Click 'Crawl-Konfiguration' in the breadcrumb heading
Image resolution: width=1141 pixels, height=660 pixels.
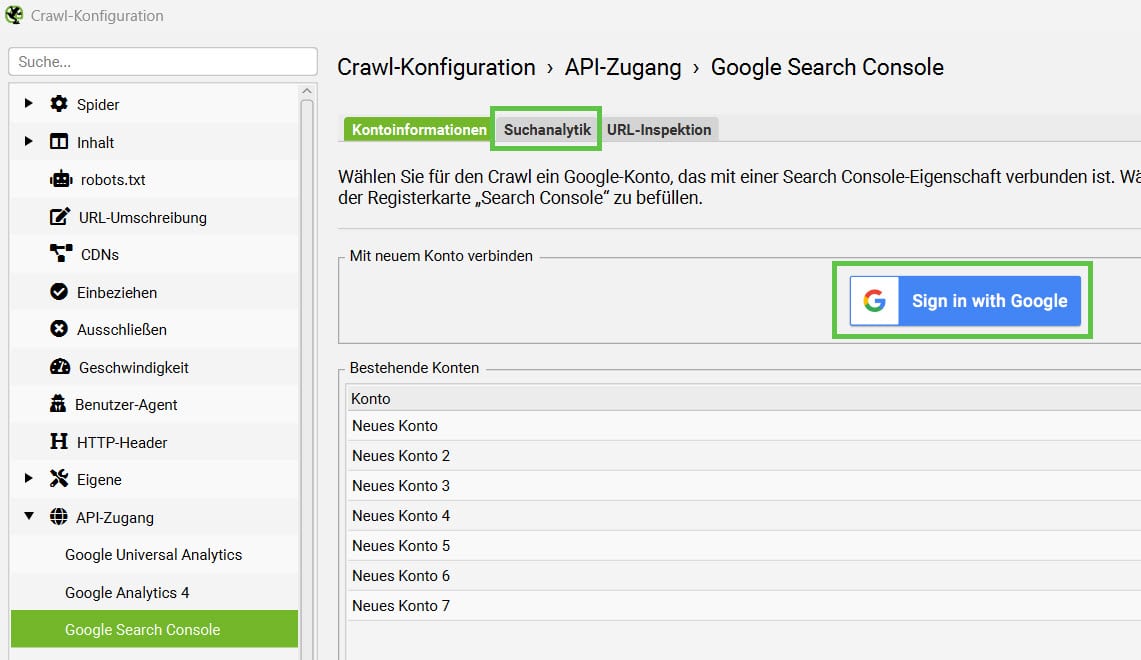point(436,67)
